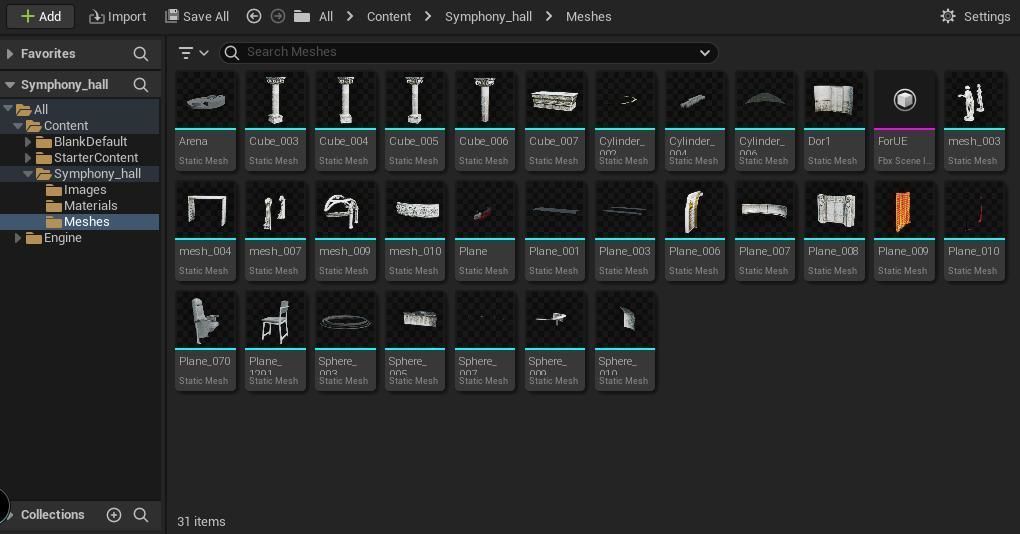
Task: Click Save All in the toolbar
Action: (197, 16)
